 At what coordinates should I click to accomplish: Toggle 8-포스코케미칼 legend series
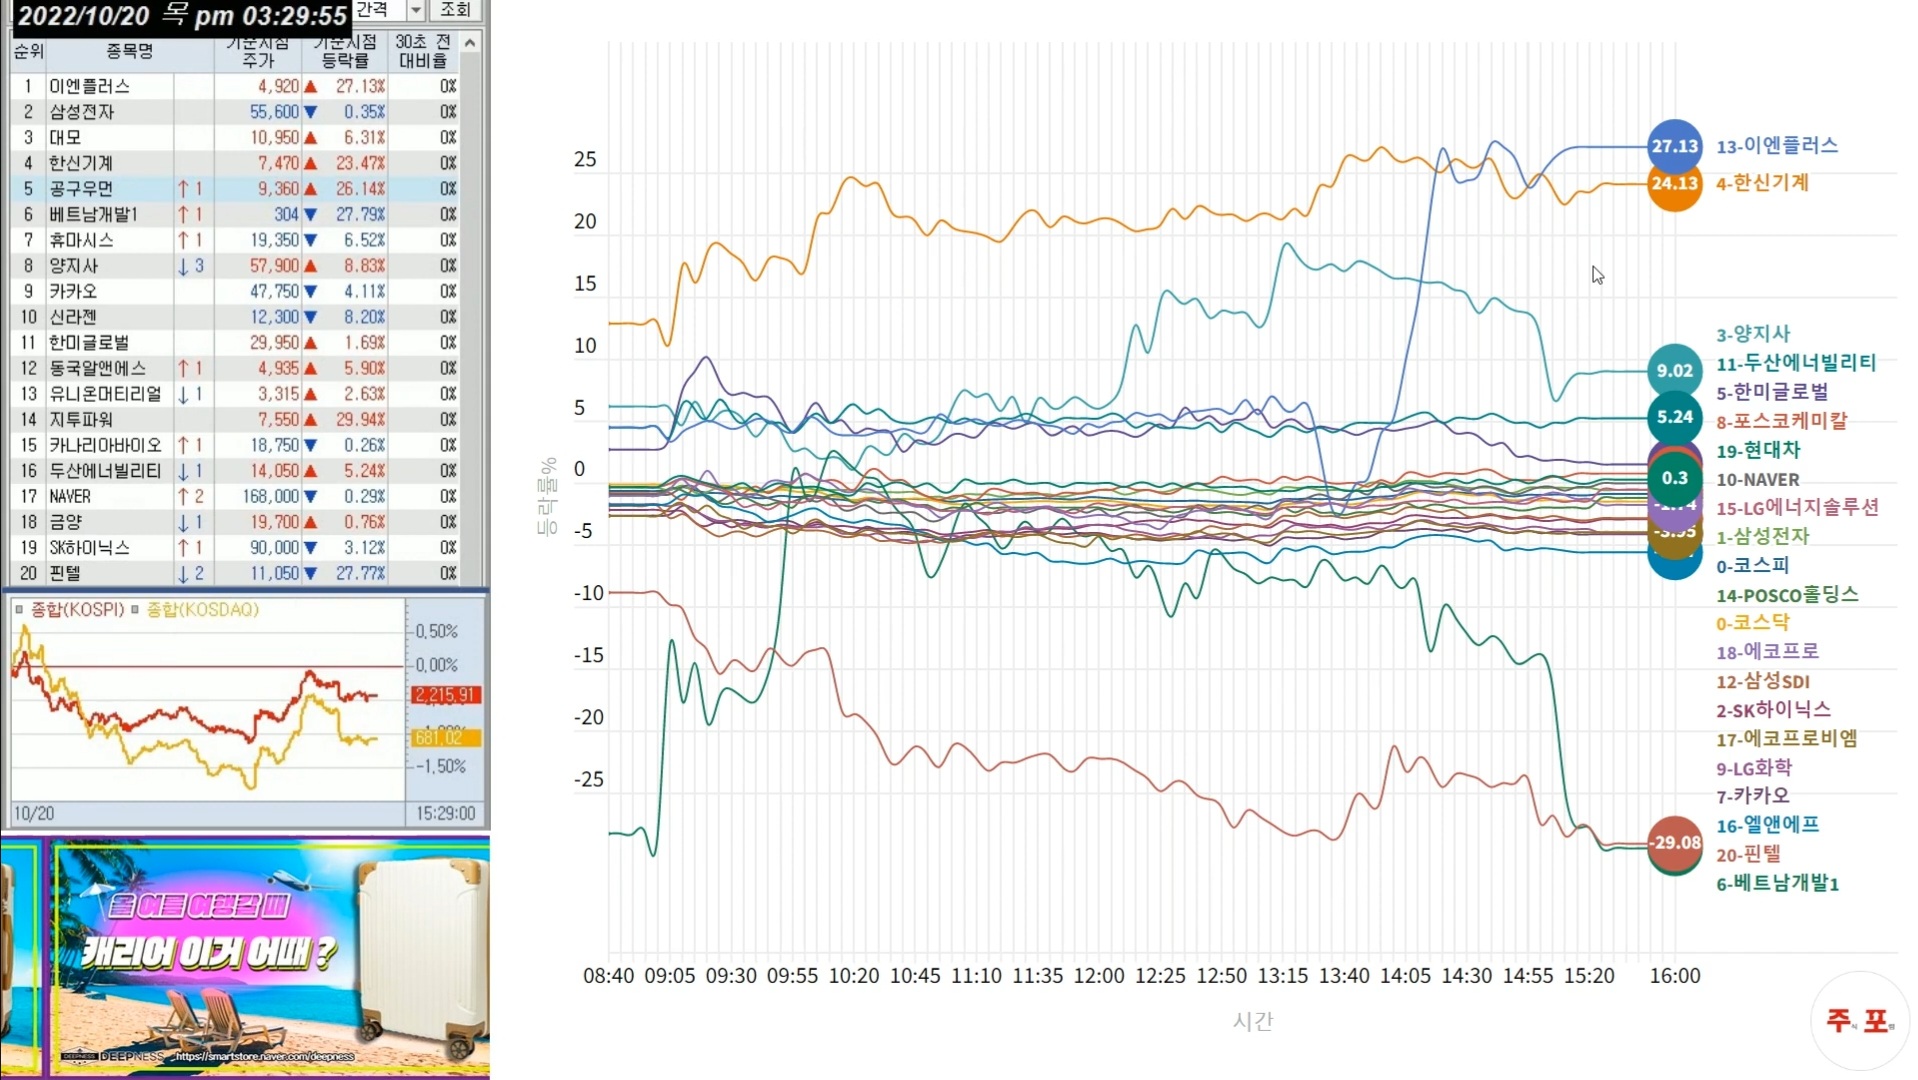coord(1782,421)
